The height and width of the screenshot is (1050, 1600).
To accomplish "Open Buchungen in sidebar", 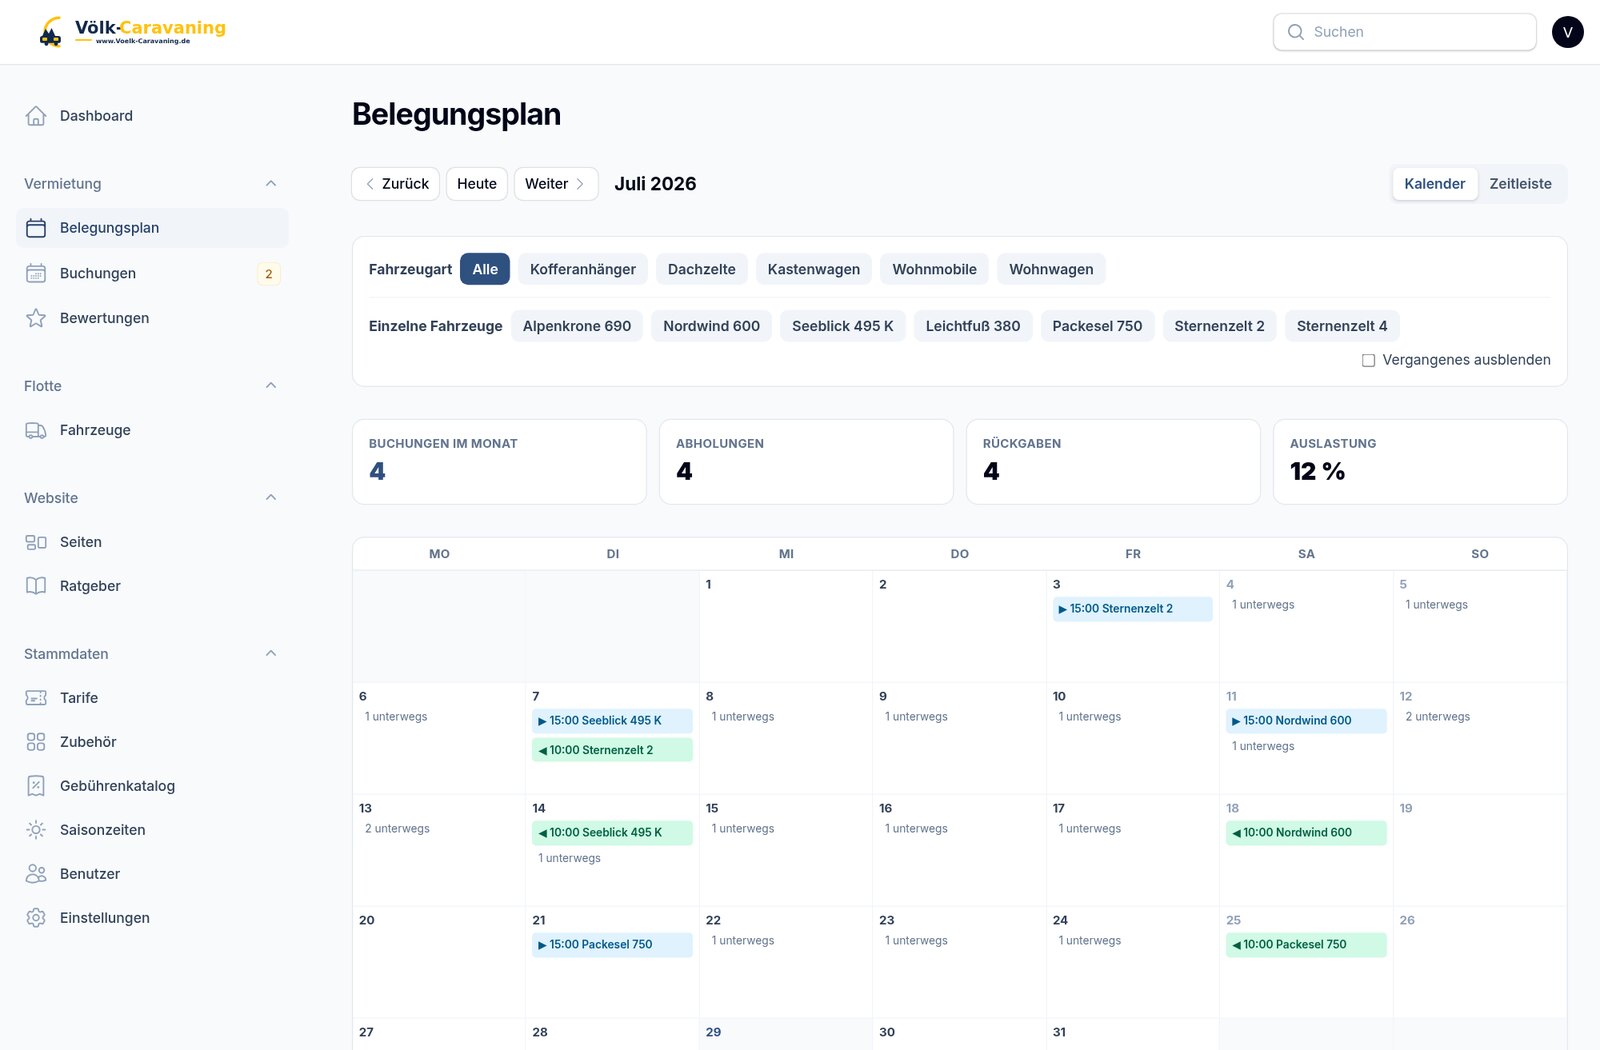I will tap(152, 274).
